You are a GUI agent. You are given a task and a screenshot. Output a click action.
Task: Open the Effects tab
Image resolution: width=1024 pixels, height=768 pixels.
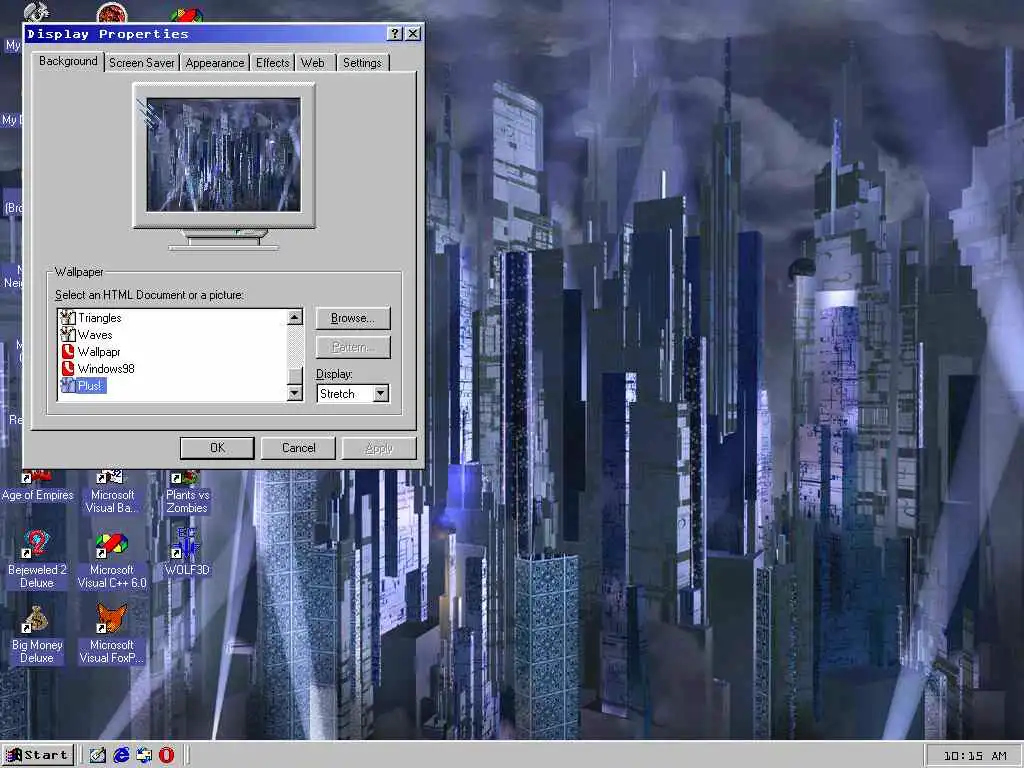pos(272,63)
